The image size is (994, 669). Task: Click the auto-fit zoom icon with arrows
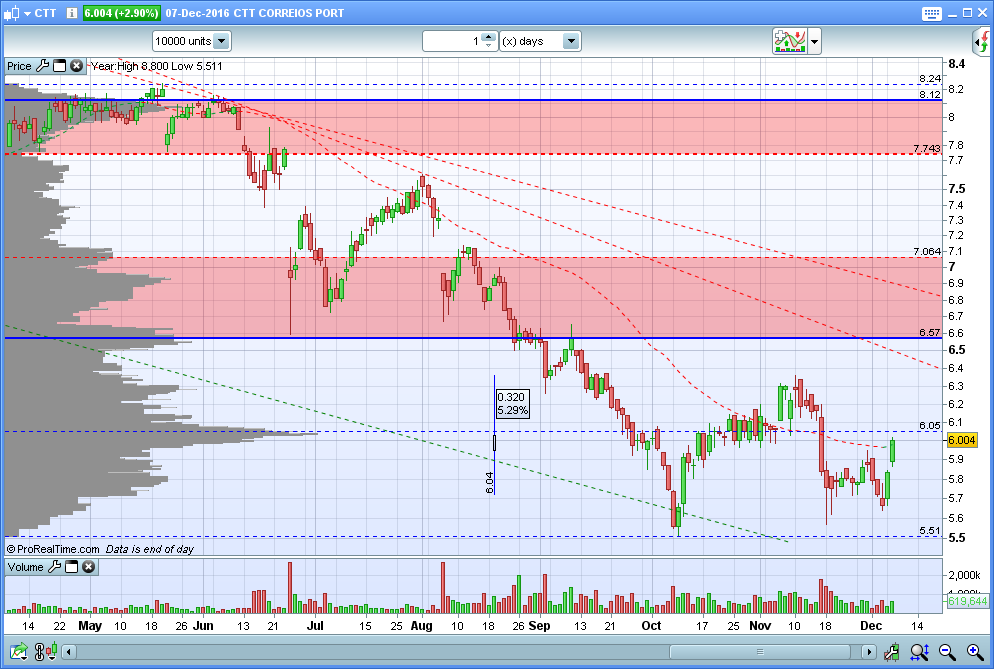point(919,651)
